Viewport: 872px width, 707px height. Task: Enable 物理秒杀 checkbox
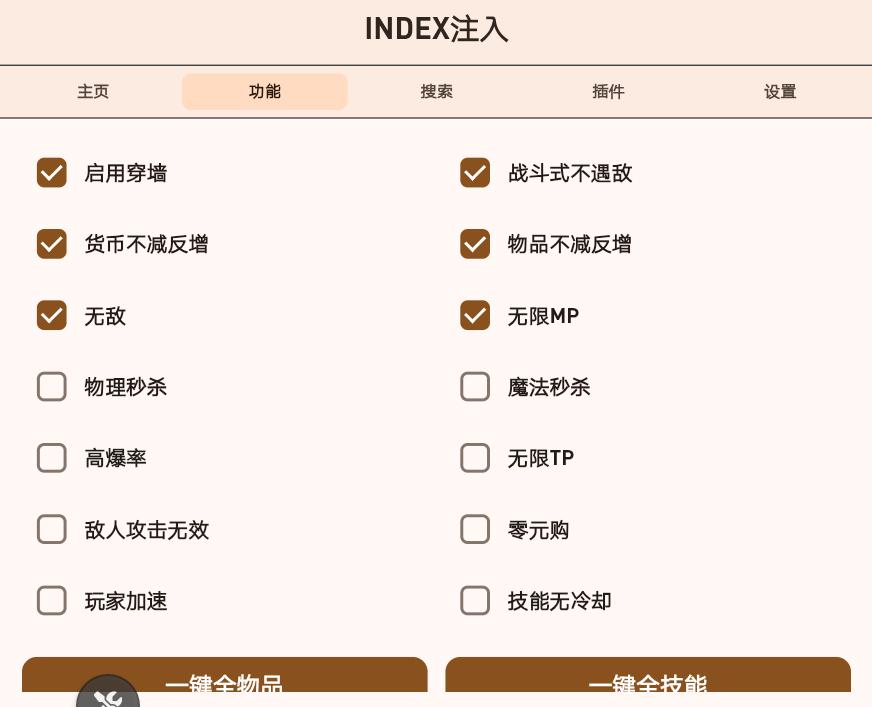tap(52, 387)
